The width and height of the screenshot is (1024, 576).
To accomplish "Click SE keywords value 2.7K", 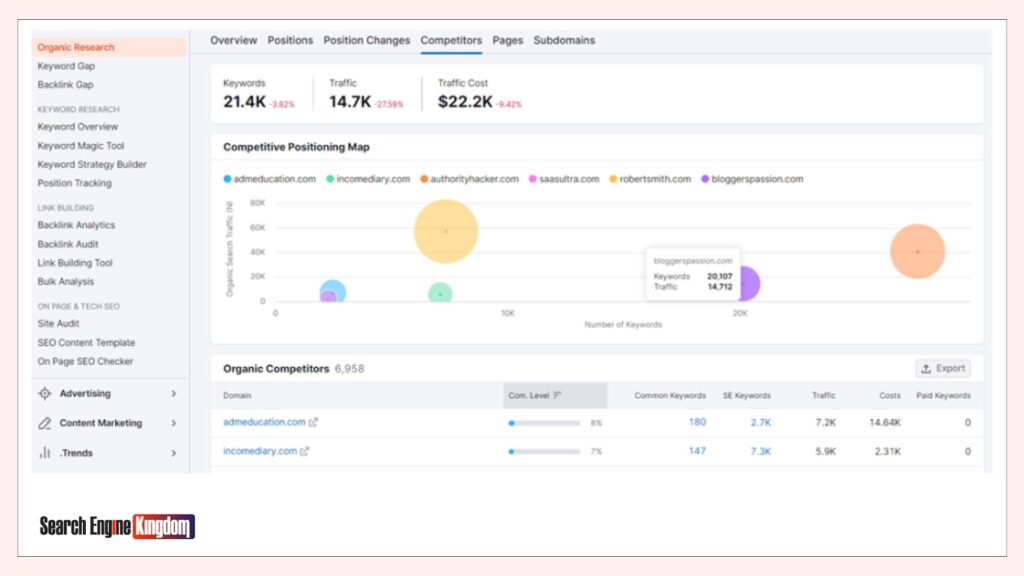I will (760, 423).
